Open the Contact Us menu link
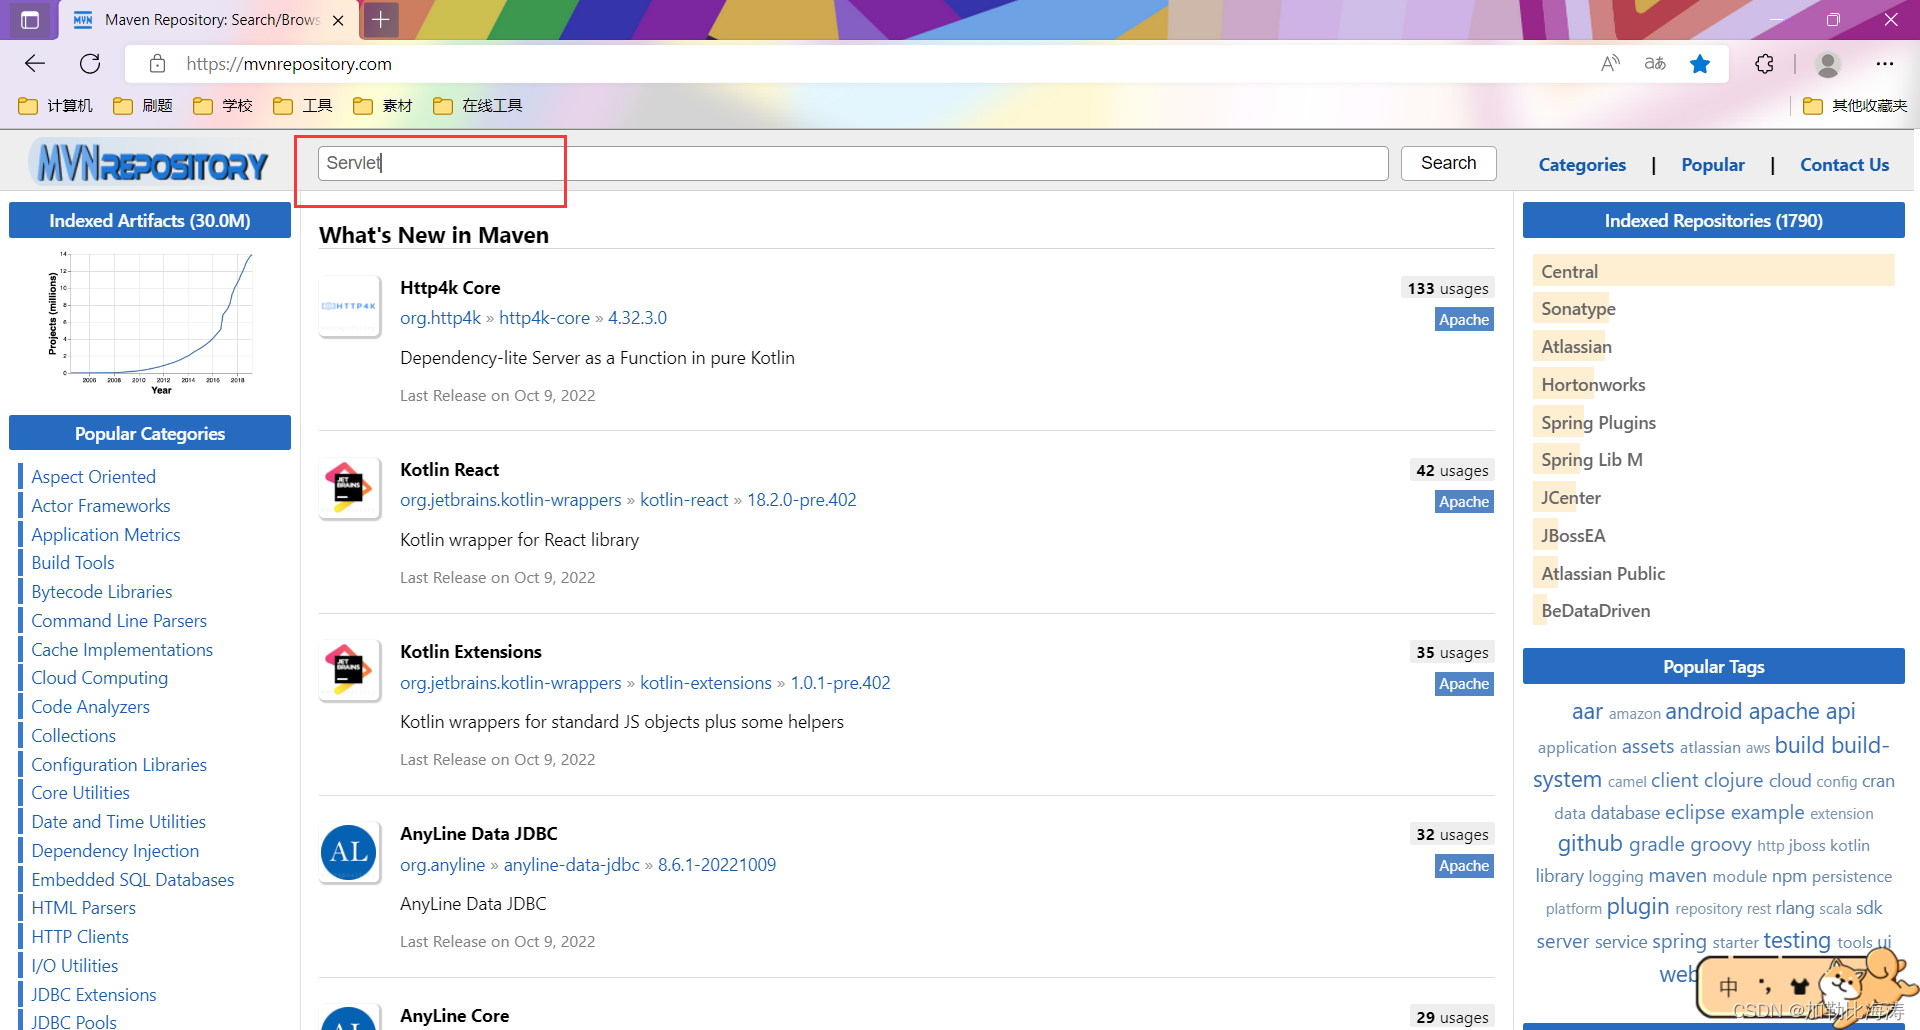This screenshot has height=1030, width=1920. click(1844, 165)
